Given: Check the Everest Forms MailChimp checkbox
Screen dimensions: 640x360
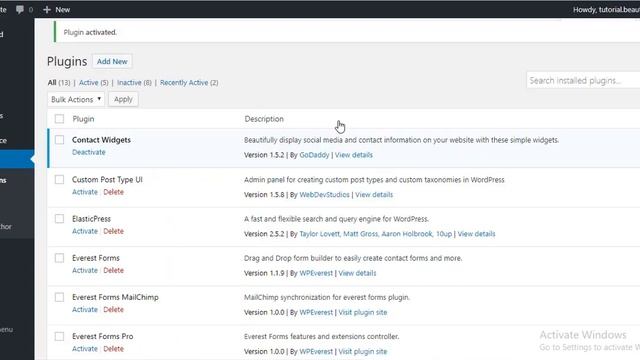Looking at the screenshot, I should [x=59, y=297].
